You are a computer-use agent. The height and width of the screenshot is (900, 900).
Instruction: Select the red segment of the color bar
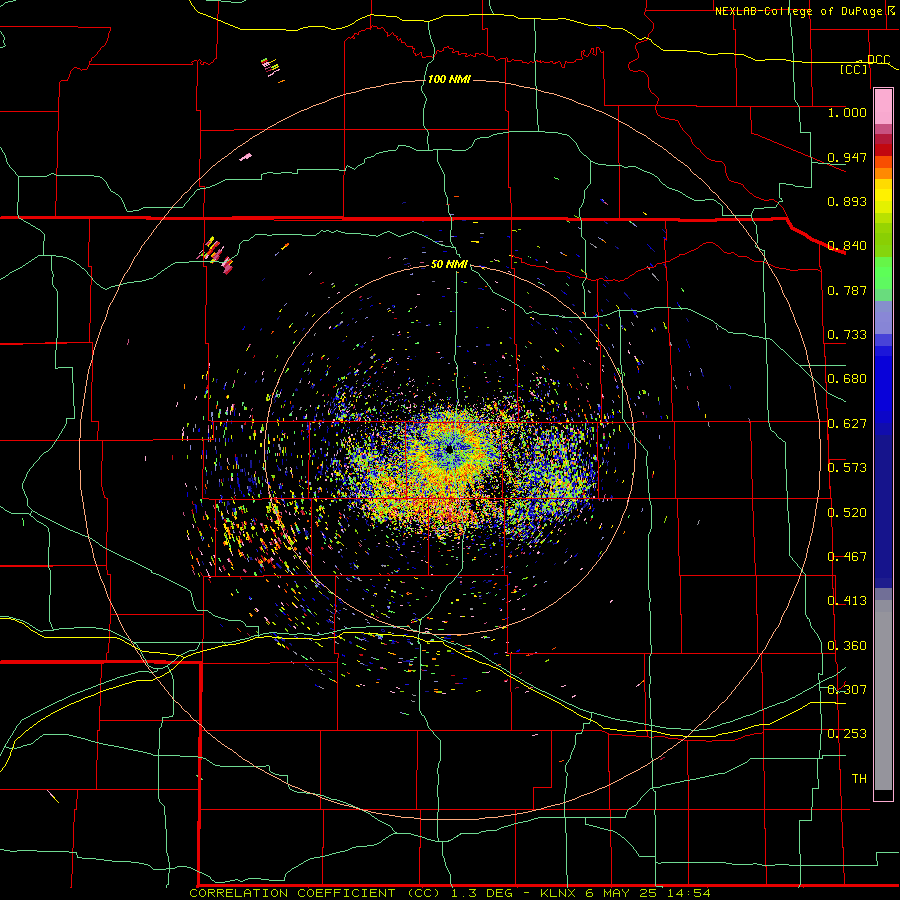(883, 150)
